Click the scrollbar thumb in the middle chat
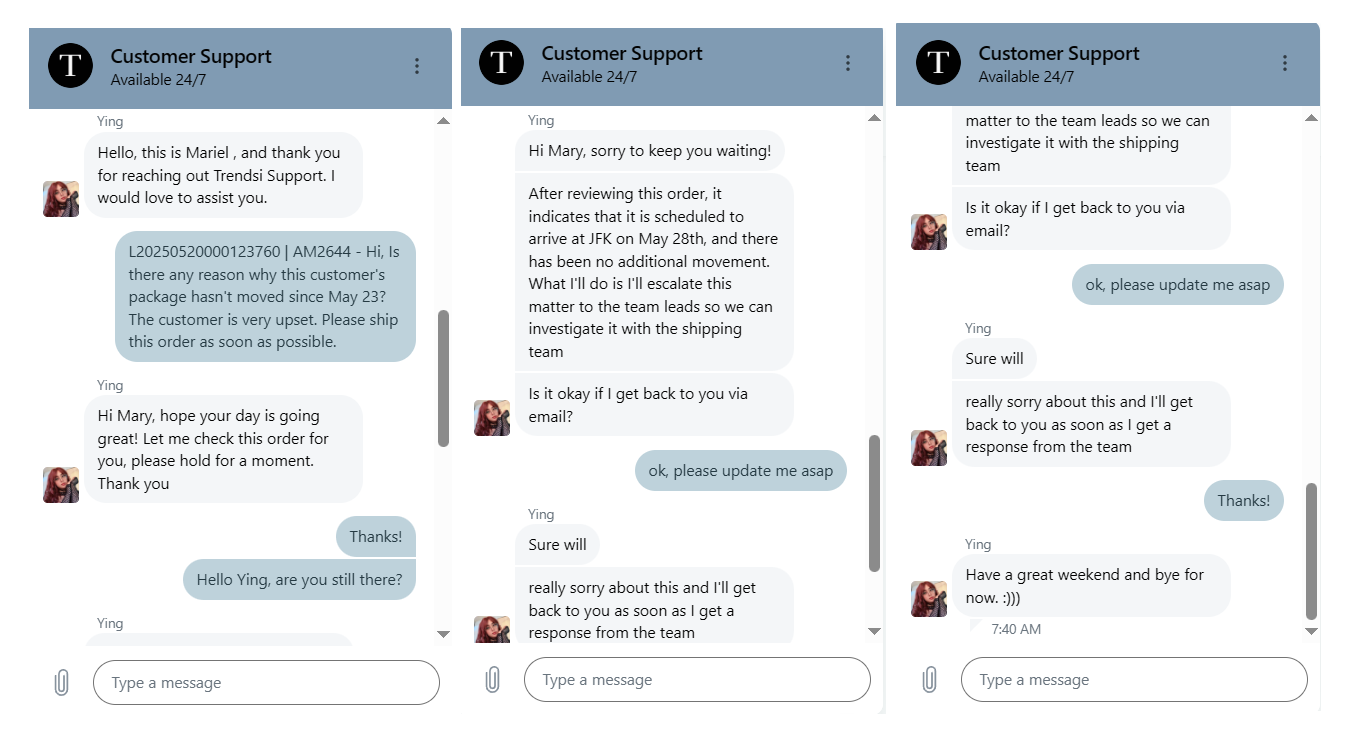Viewport: 1354px width, 745px height. click(x=875, y=503)
